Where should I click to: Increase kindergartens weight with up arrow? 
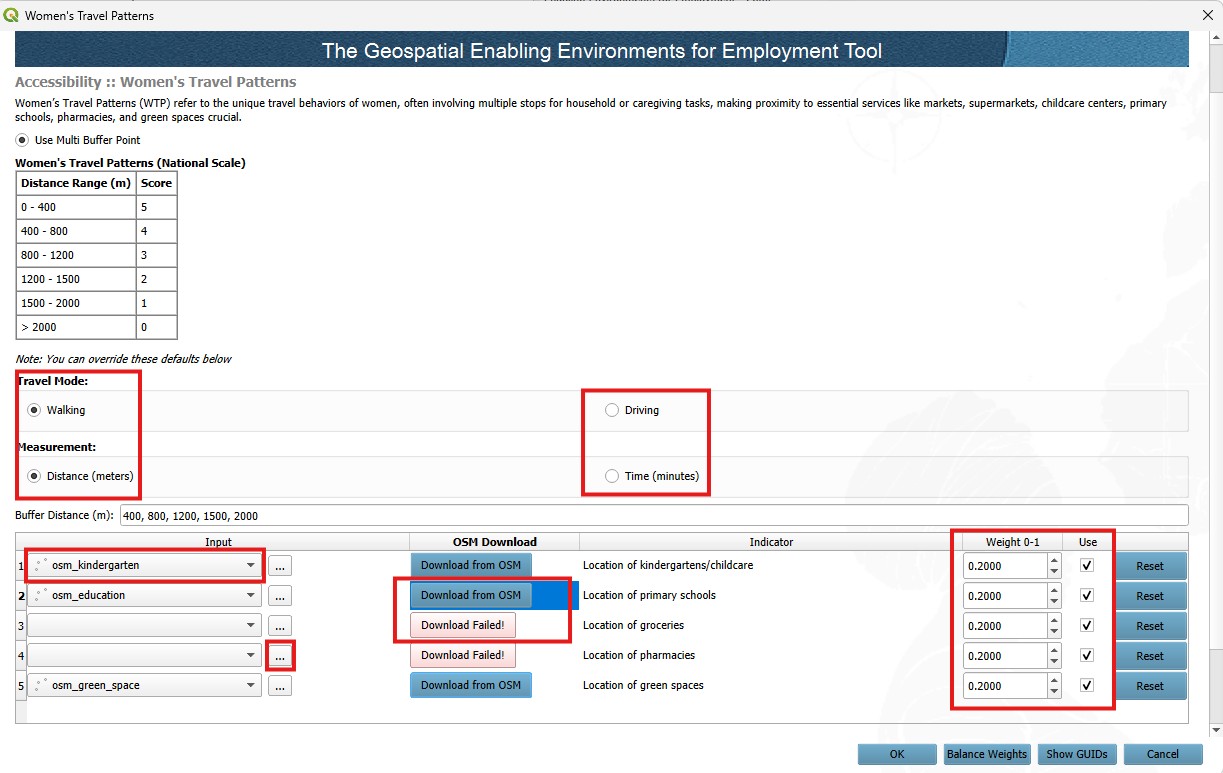point(1053,560)
